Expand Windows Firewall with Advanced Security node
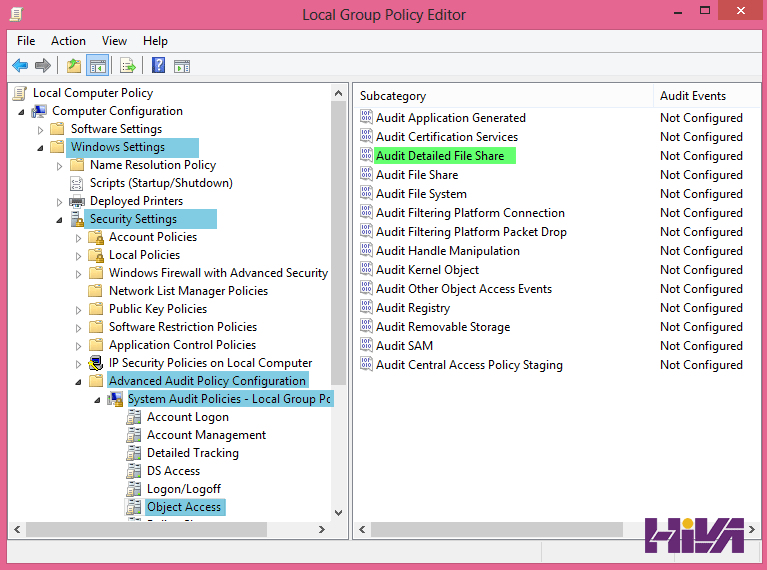 click(x=79, y=274)
